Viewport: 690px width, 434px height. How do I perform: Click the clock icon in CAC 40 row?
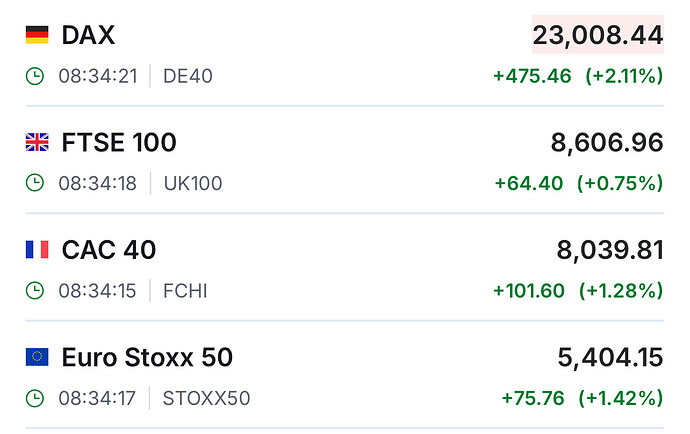pos(35,291)
